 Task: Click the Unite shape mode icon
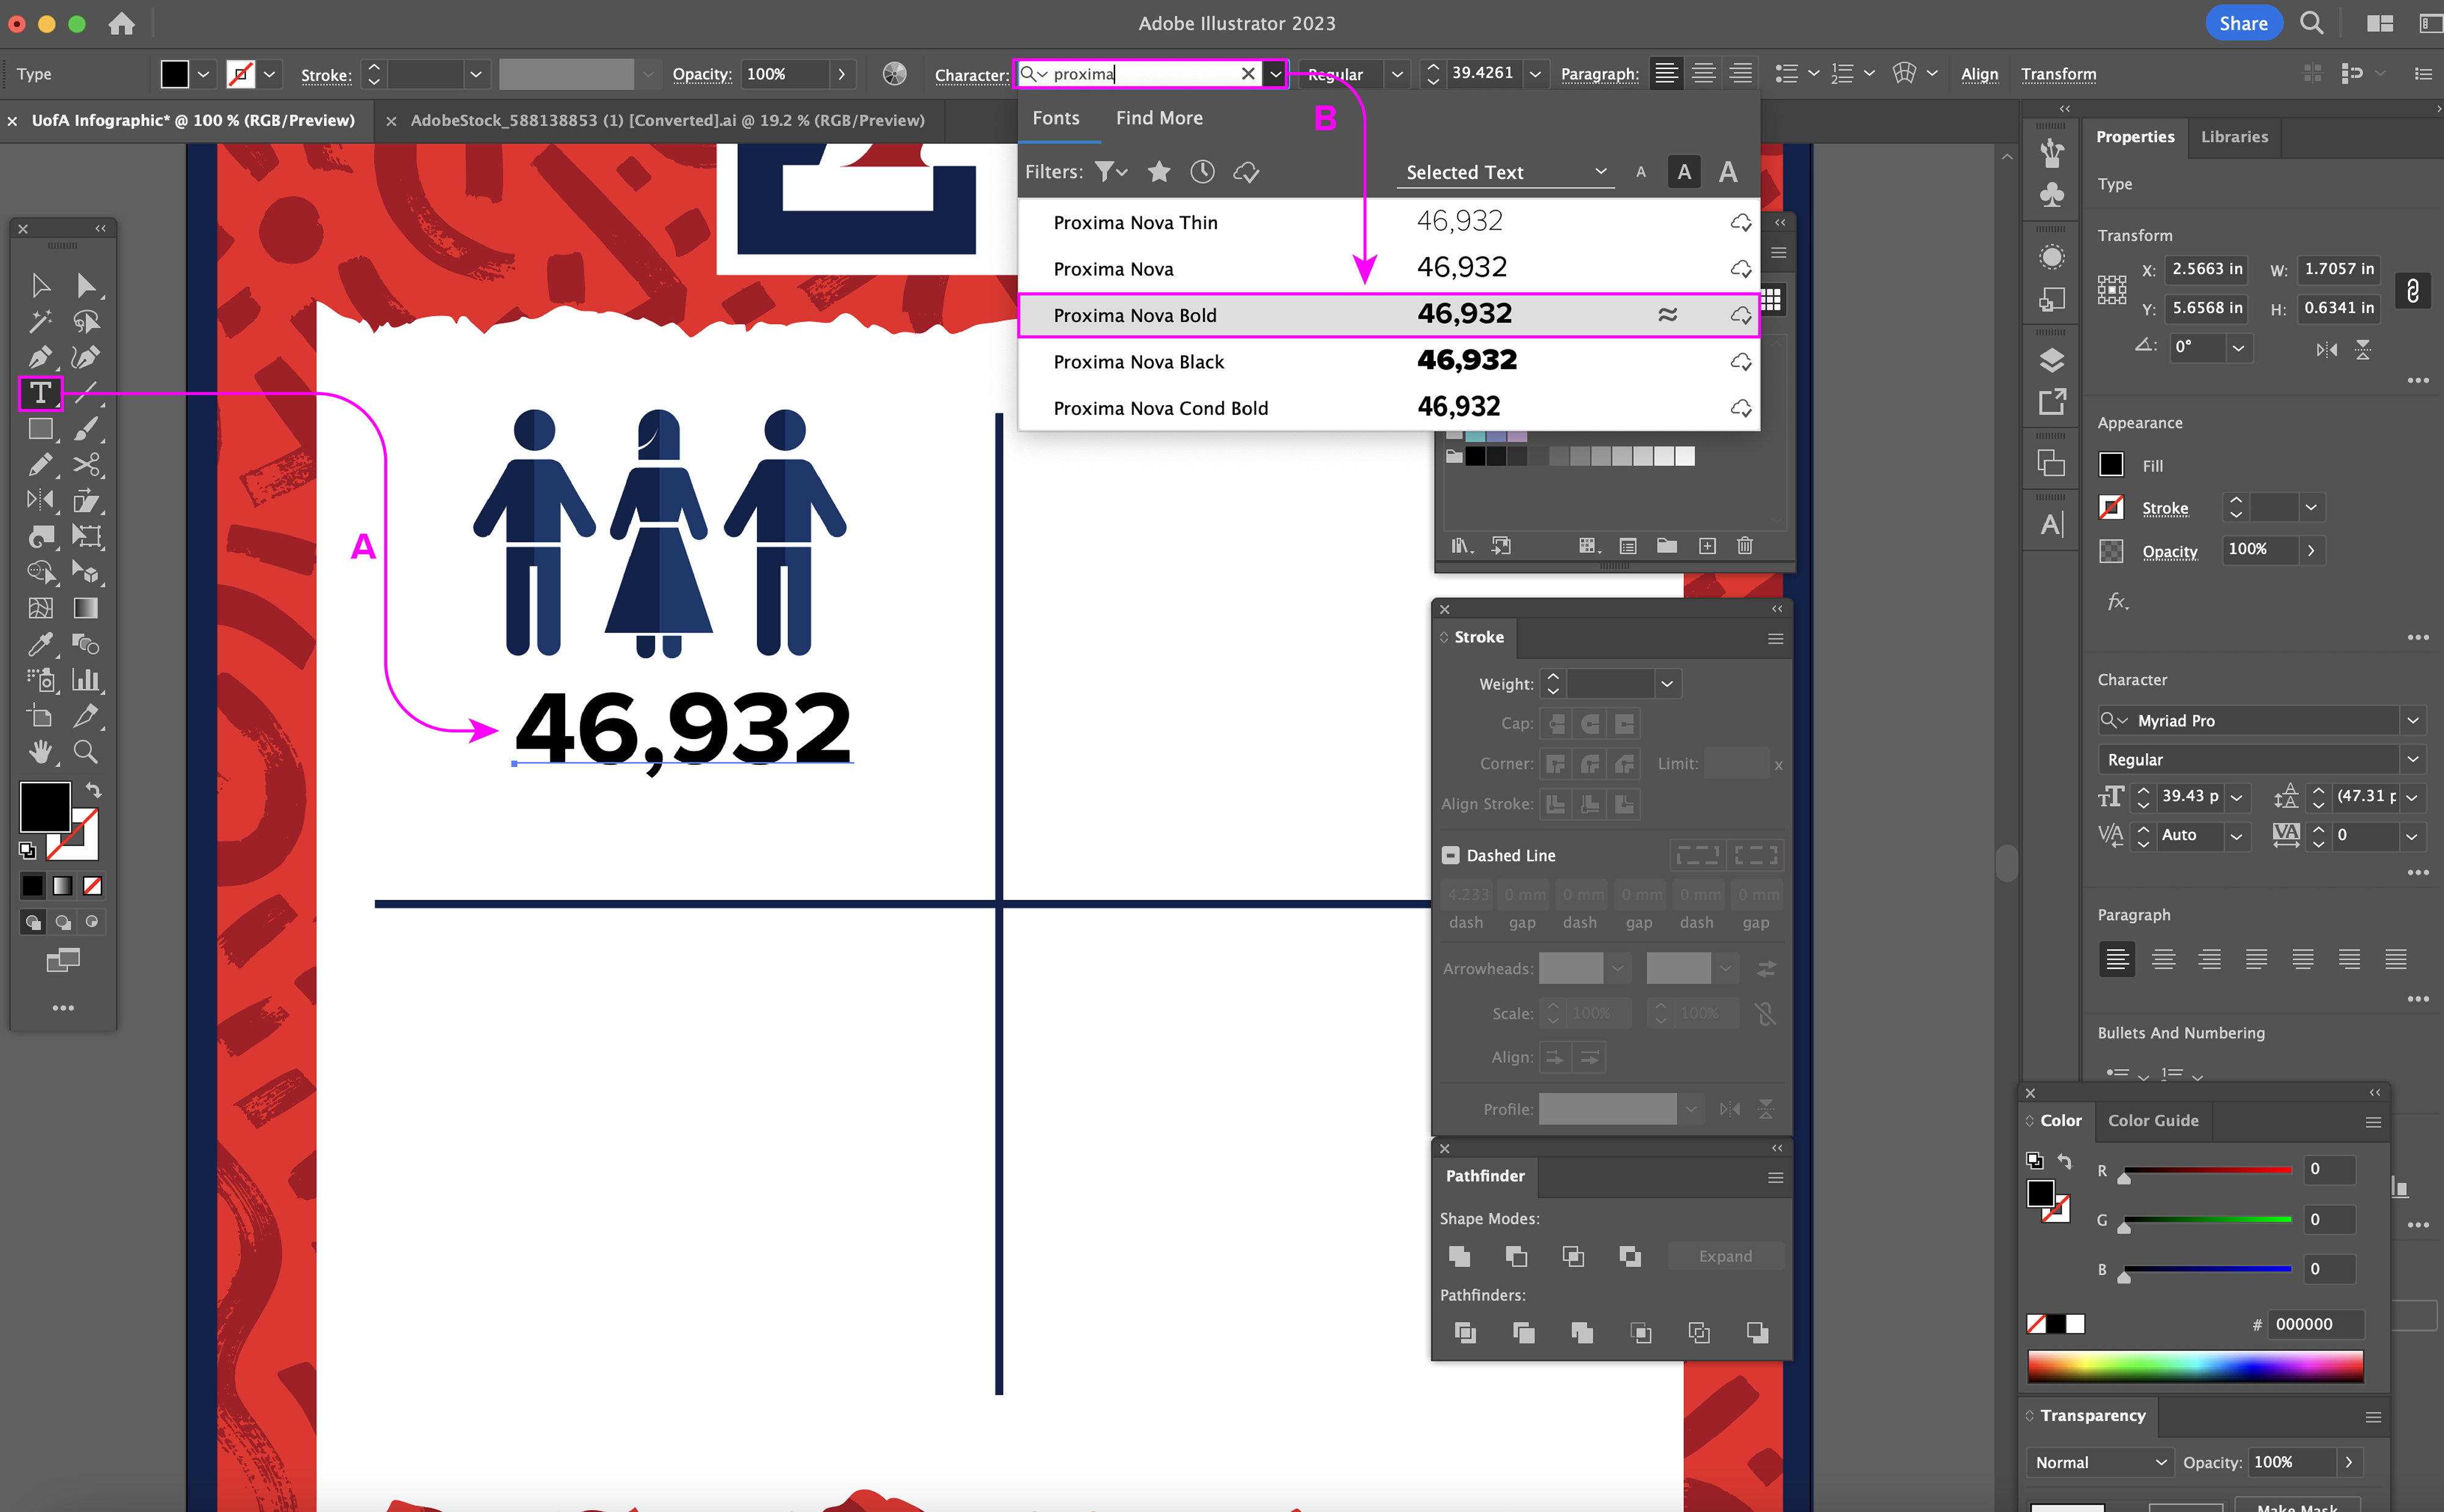(x=1459, y=1256)
